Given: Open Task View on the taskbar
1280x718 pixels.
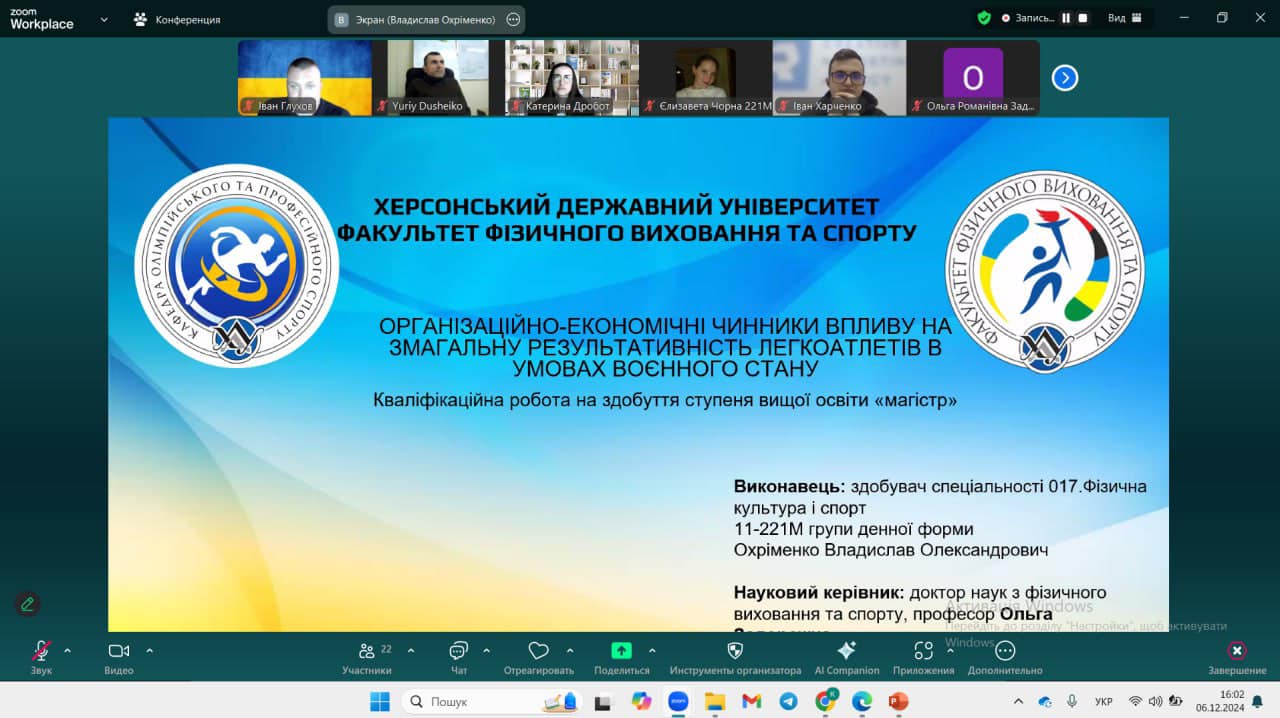Looking at the screenshot, I should [603, 702].
